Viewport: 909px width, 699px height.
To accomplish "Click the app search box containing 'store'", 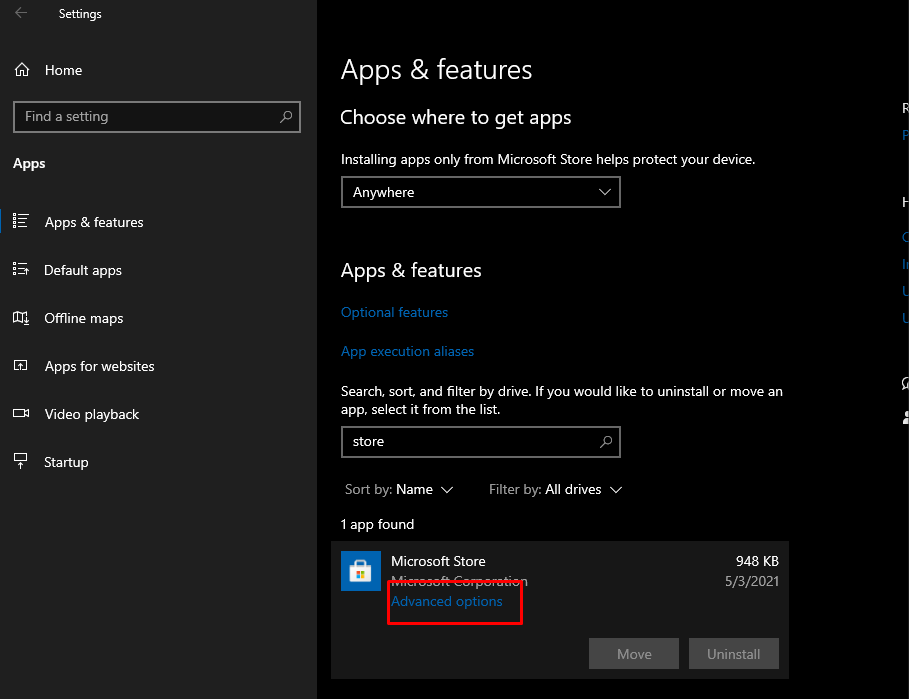I will (x=481, y=442).
